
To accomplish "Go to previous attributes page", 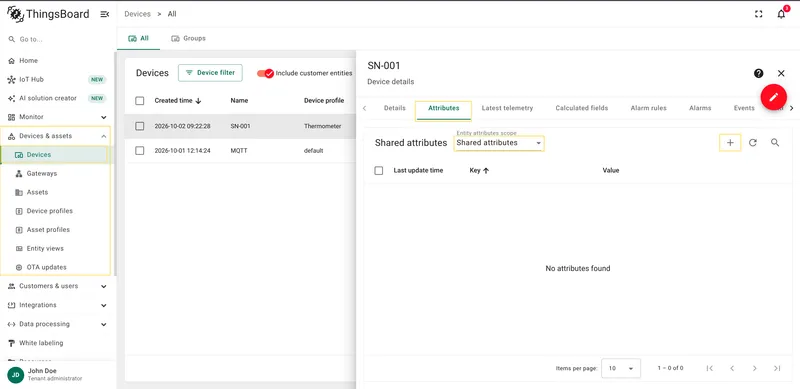I will click(x=732, y=368).
